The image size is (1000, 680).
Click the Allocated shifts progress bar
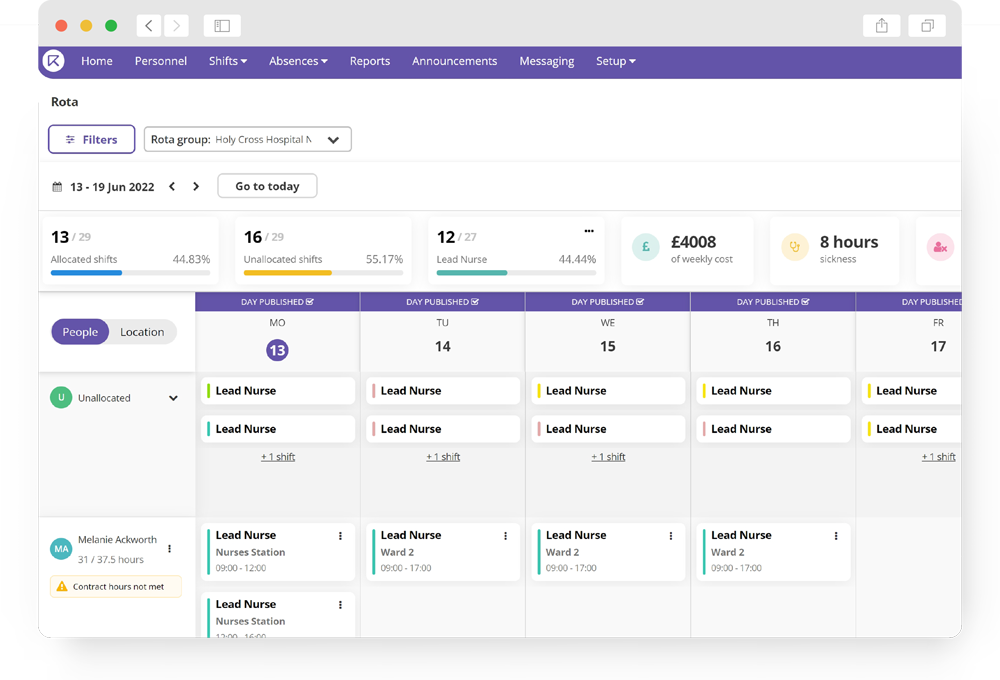[130, 272]
